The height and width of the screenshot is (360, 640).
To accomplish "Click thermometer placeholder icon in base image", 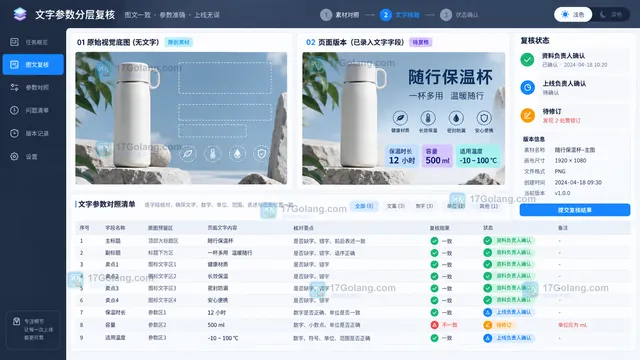I will coord(213,154).
